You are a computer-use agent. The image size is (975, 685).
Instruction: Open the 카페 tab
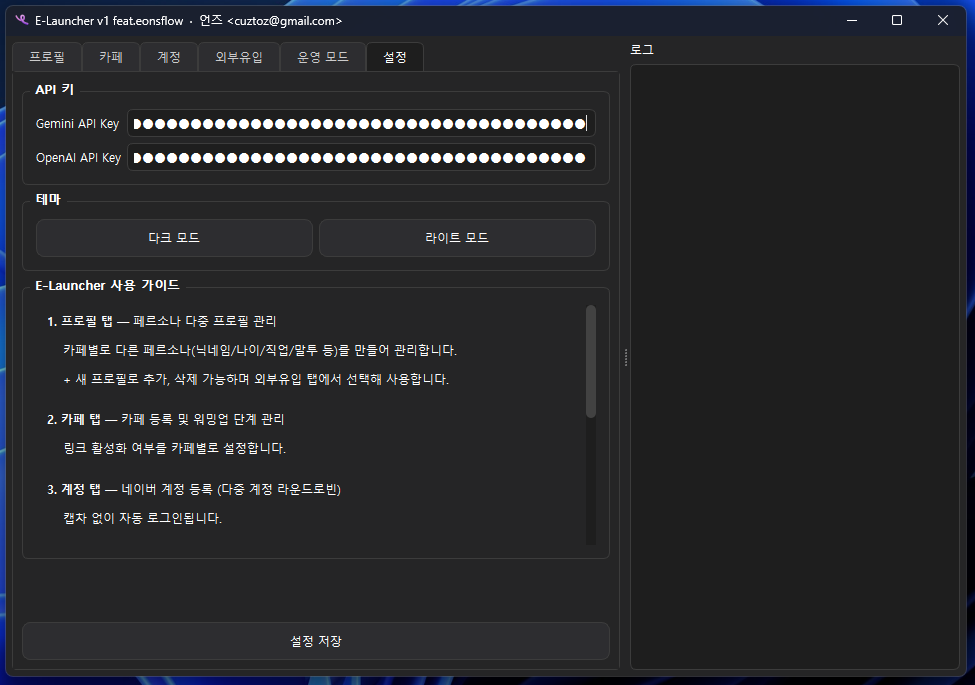(111, 57)
